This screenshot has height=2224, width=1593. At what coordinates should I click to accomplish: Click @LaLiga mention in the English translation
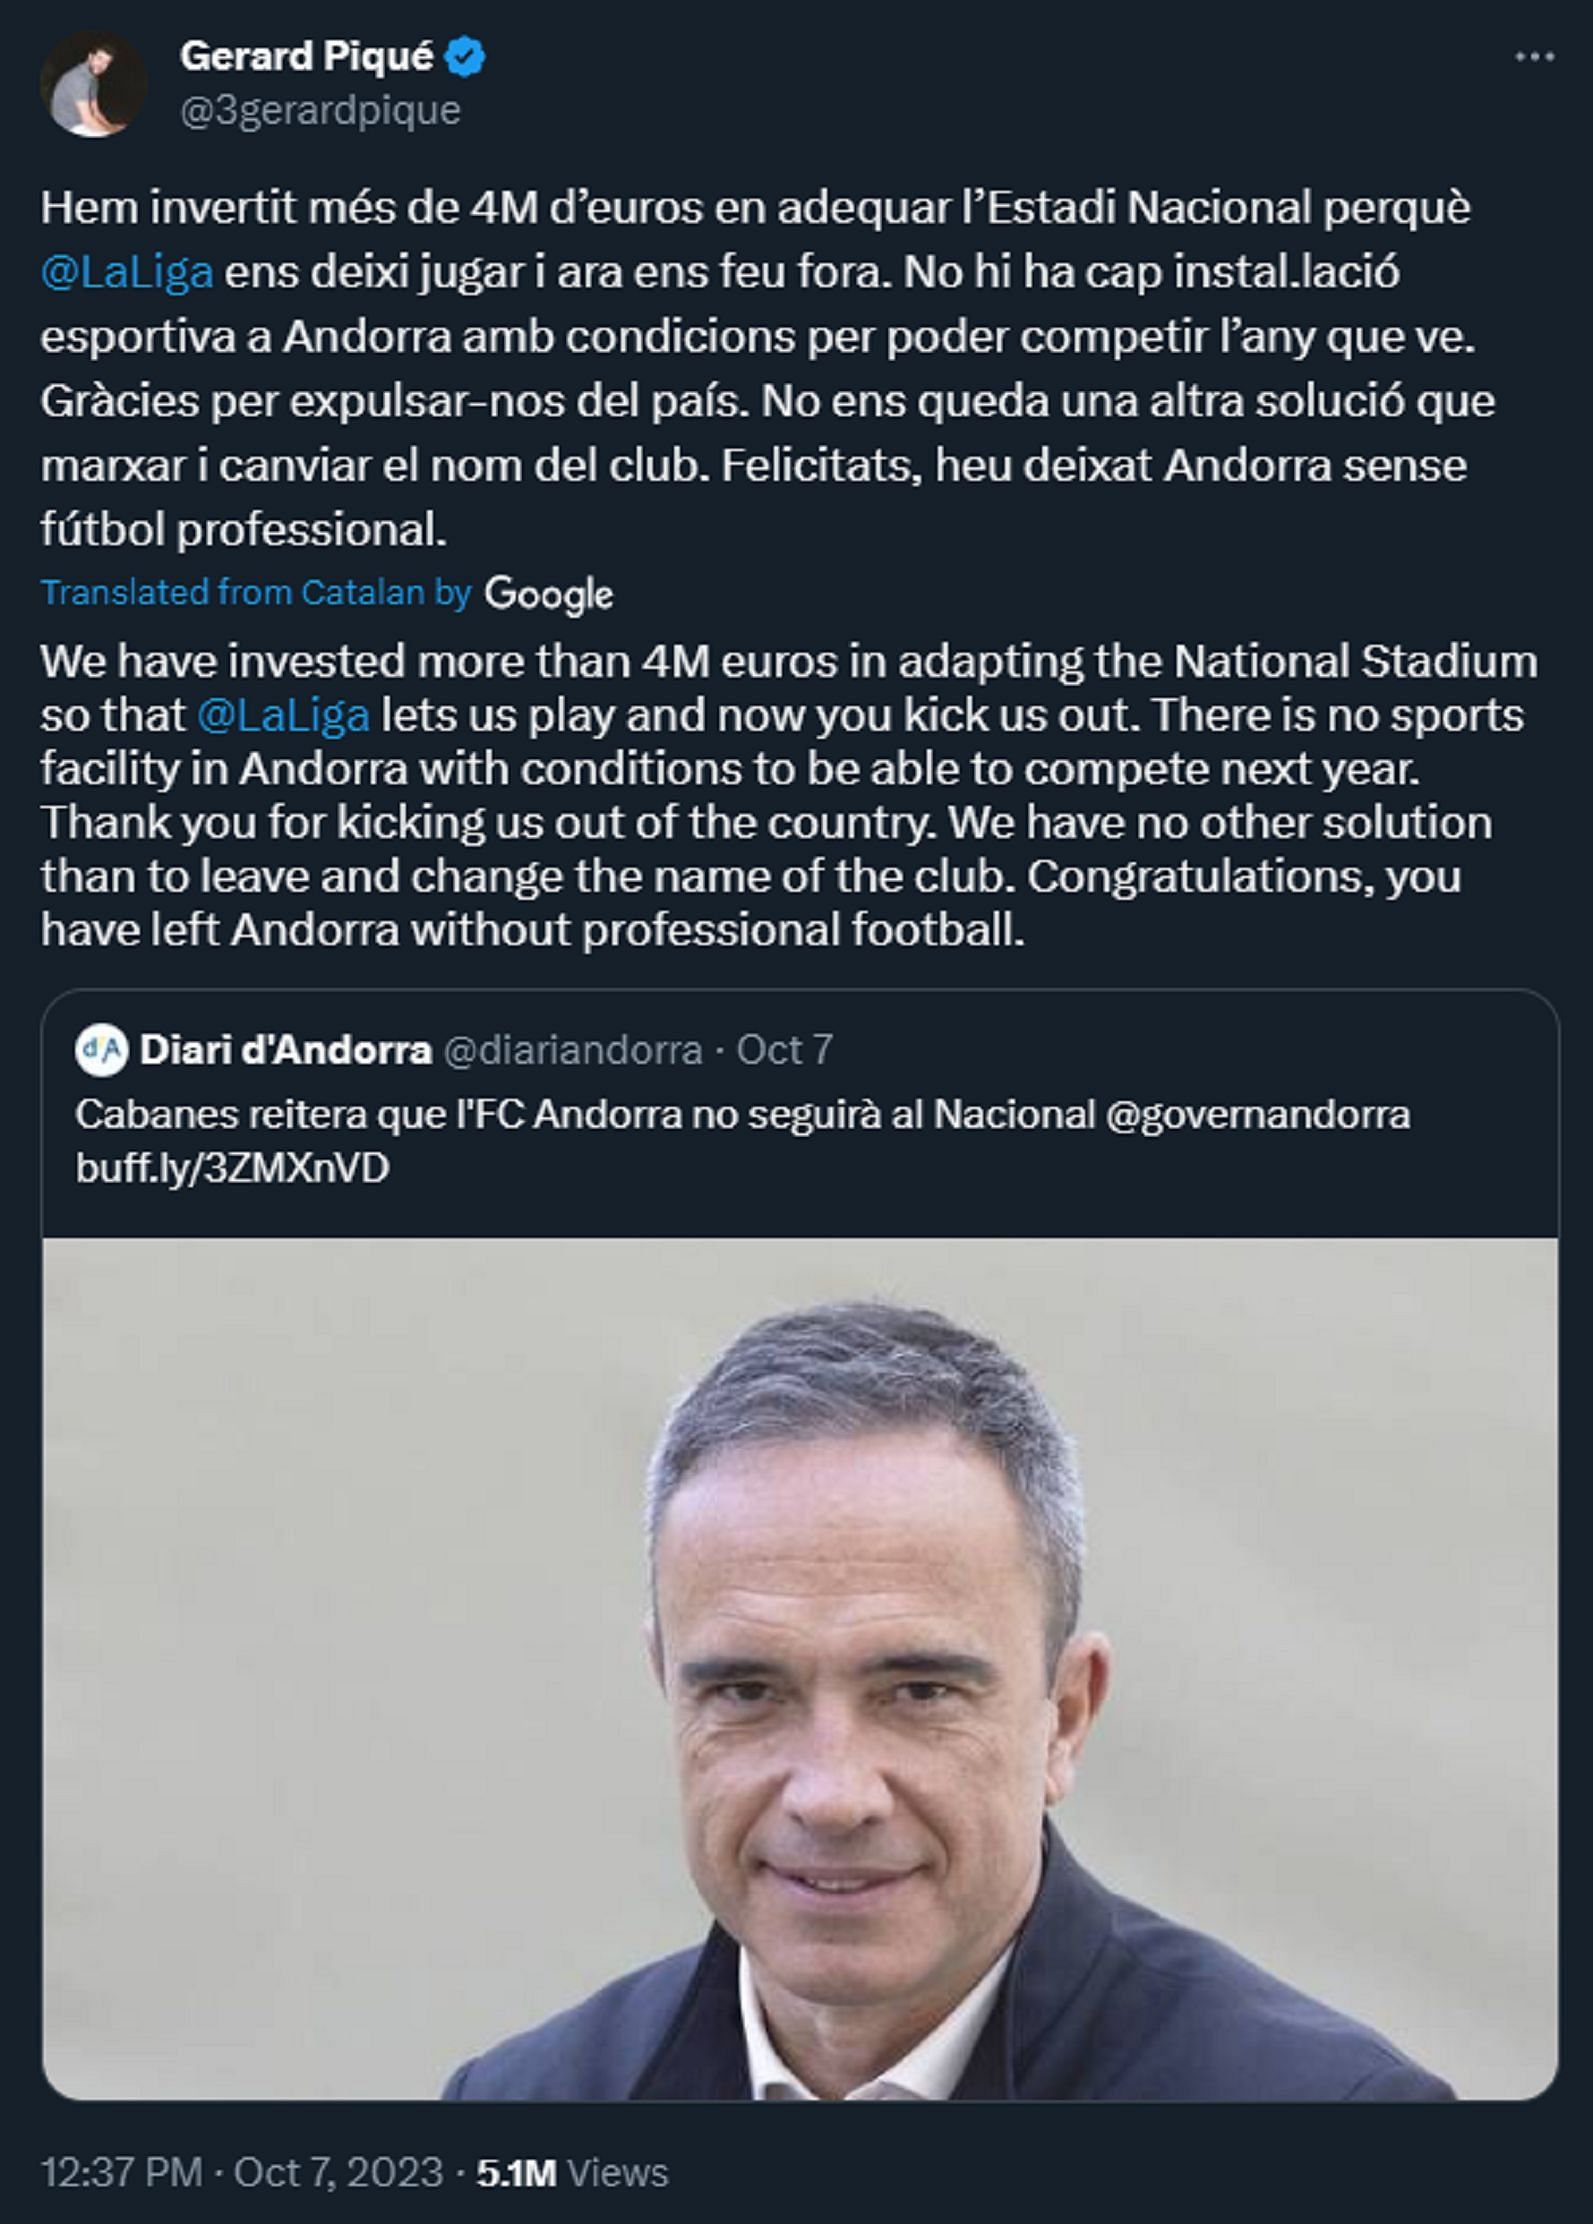click(x=283, y=716)
